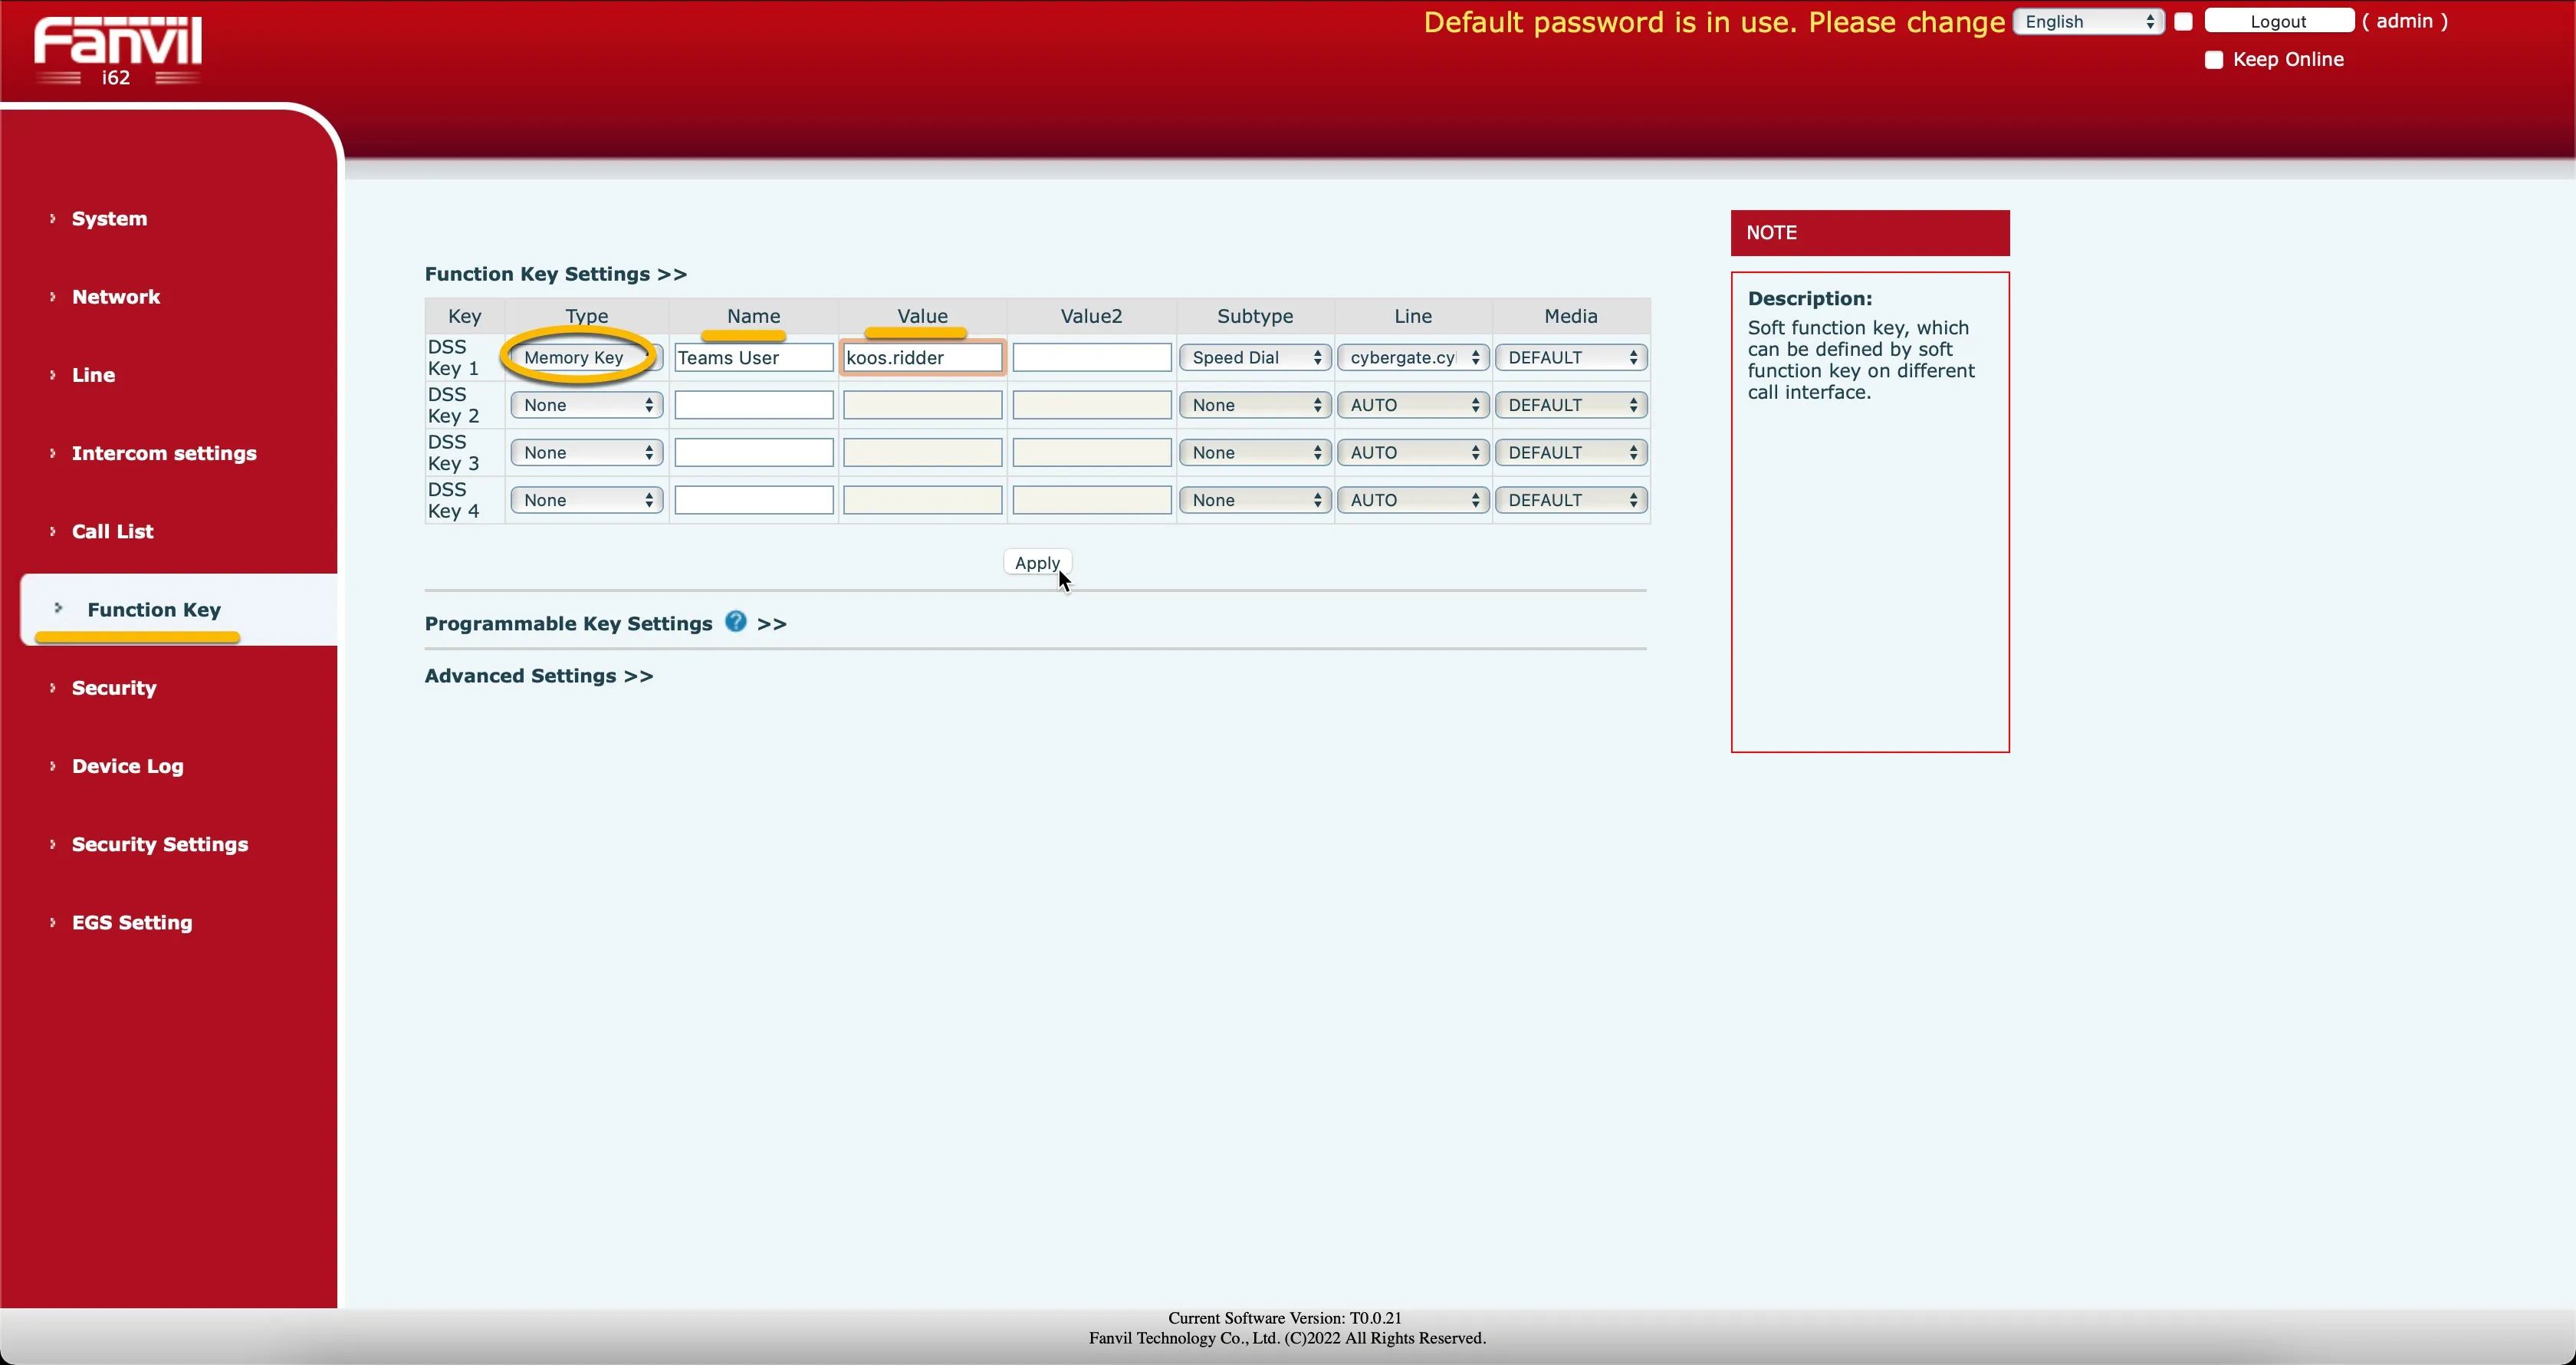Click the DSS Key 4 Value2 field

1091,500
